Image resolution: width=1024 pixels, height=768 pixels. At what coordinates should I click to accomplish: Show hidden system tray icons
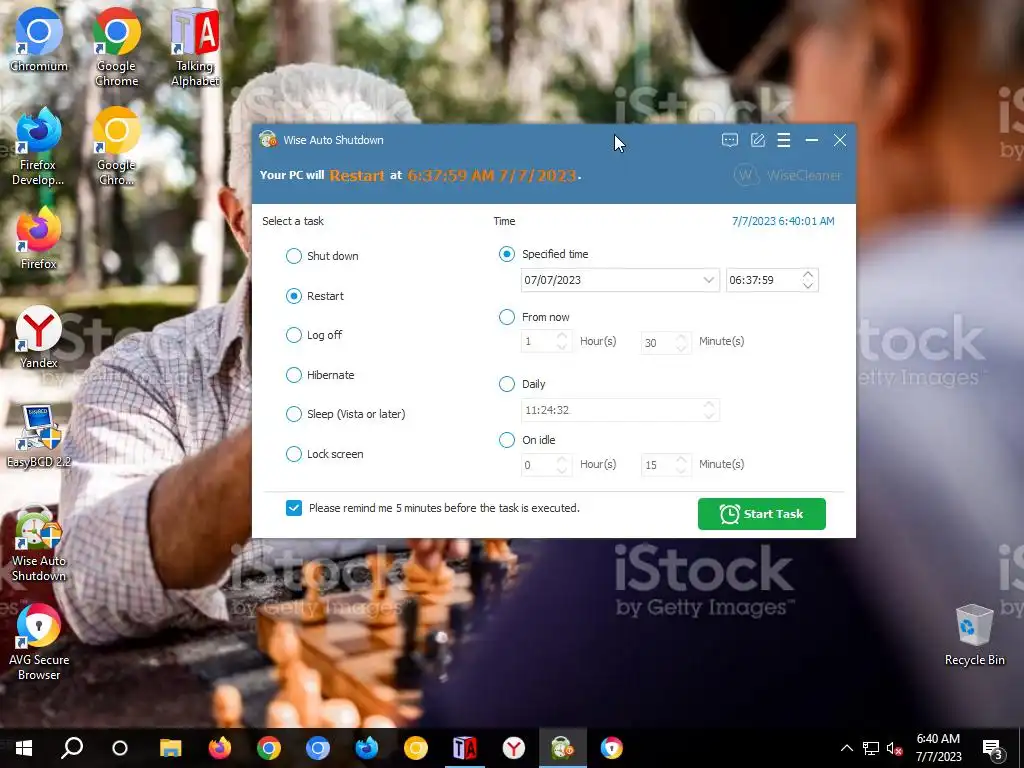point(846,748)
